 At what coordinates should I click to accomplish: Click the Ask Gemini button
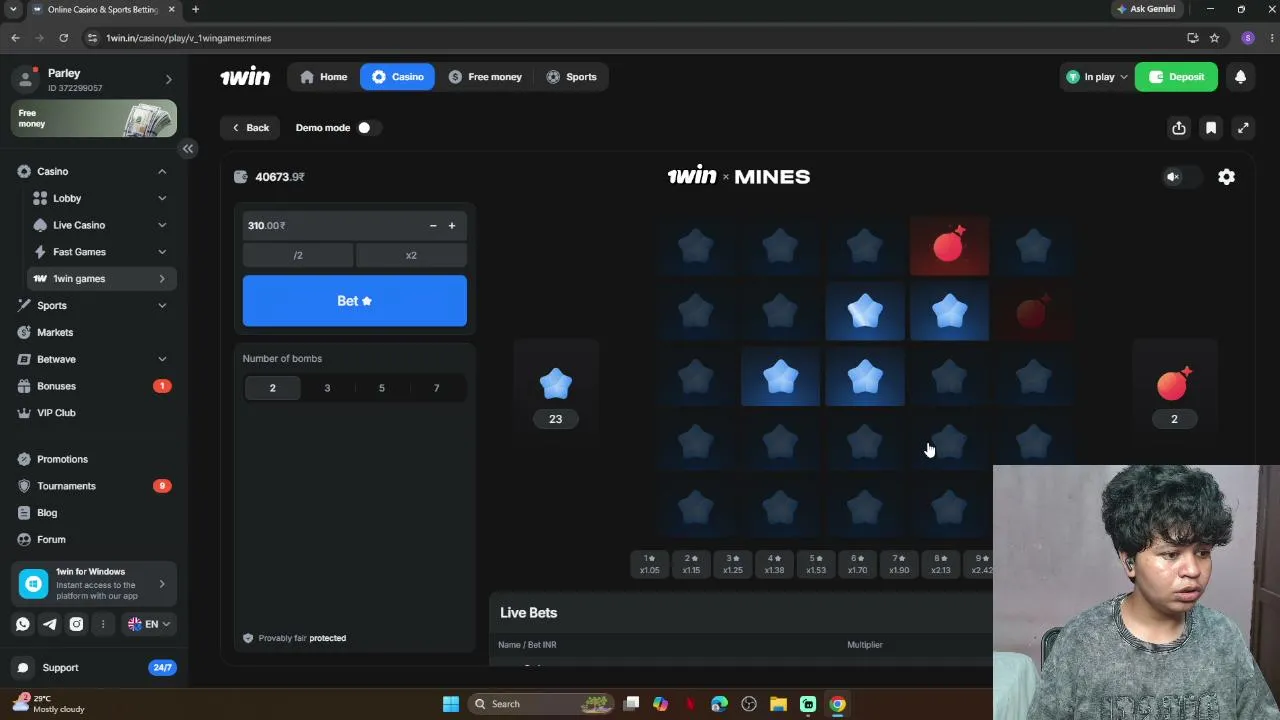click(1146, 9)
